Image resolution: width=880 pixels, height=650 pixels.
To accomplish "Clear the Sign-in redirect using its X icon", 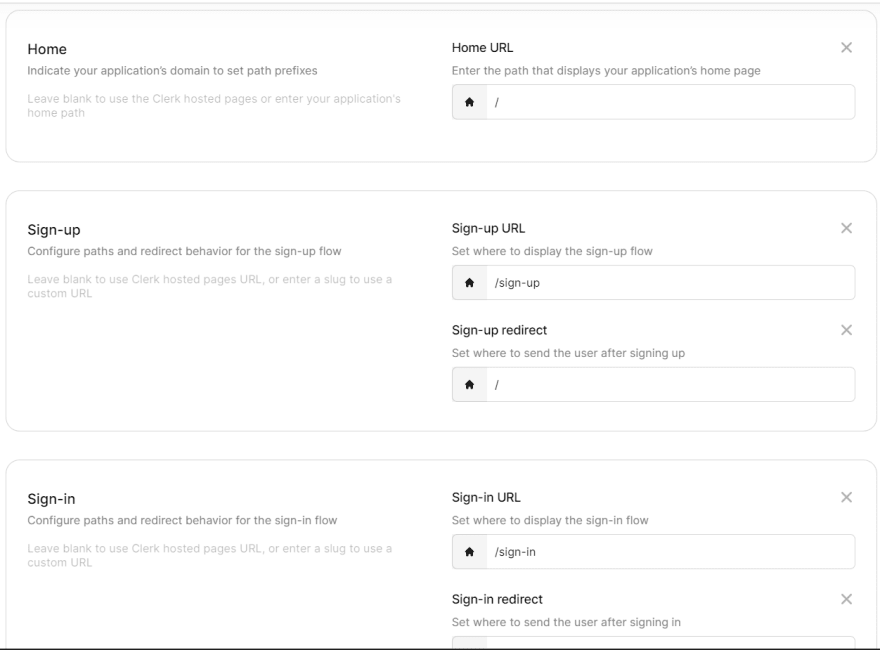I will pyautogui.click(x=846, y=599).
